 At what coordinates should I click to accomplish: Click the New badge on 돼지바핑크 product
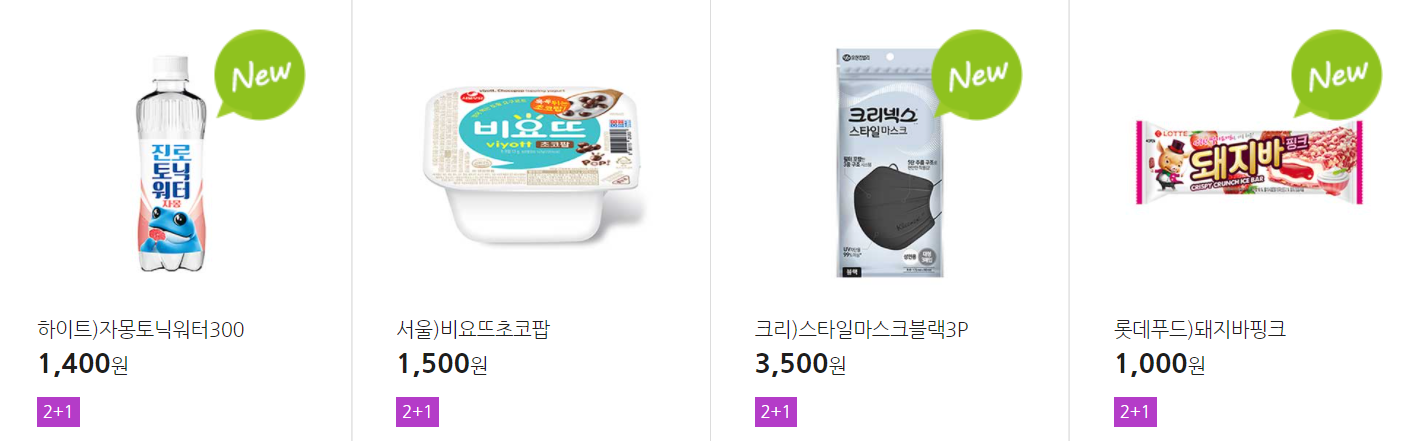(1336, 74)
